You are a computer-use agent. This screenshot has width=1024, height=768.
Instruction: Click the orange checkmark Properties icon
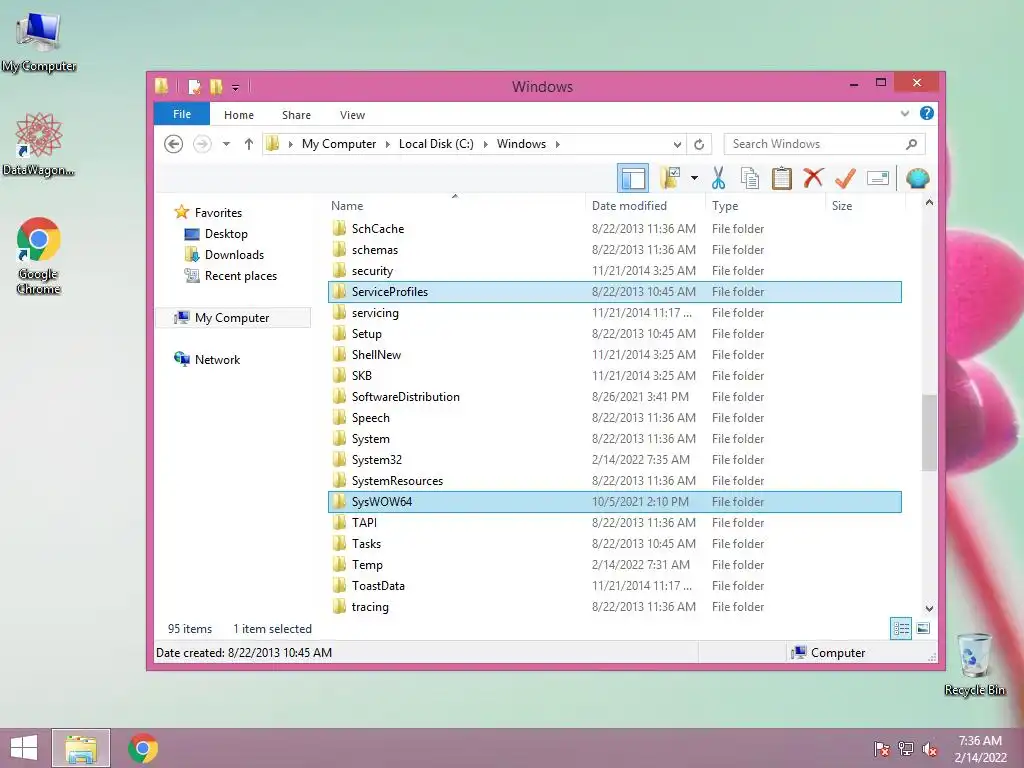point(845,178)
